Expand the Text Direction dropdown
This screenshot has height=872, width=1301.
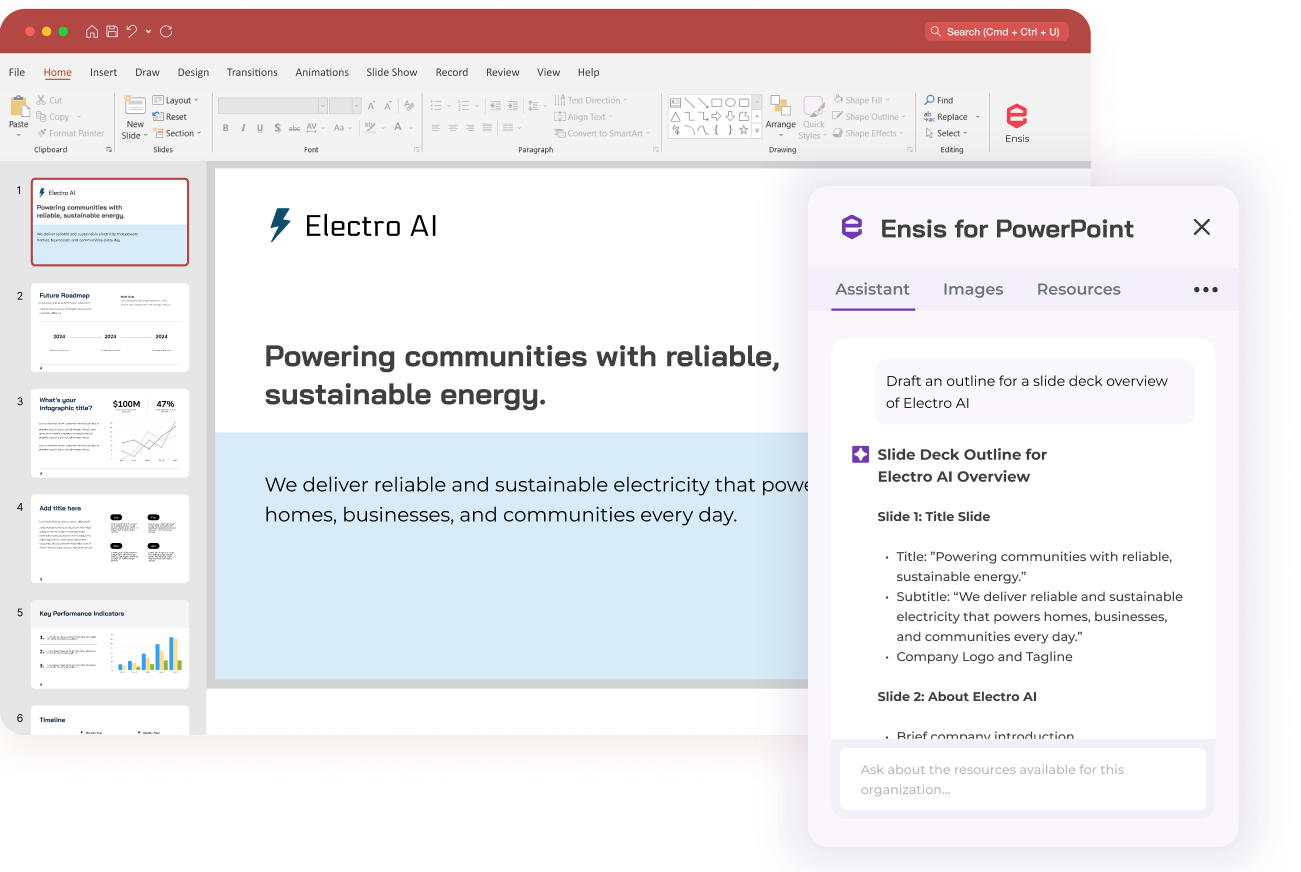(x=592, y=100)
